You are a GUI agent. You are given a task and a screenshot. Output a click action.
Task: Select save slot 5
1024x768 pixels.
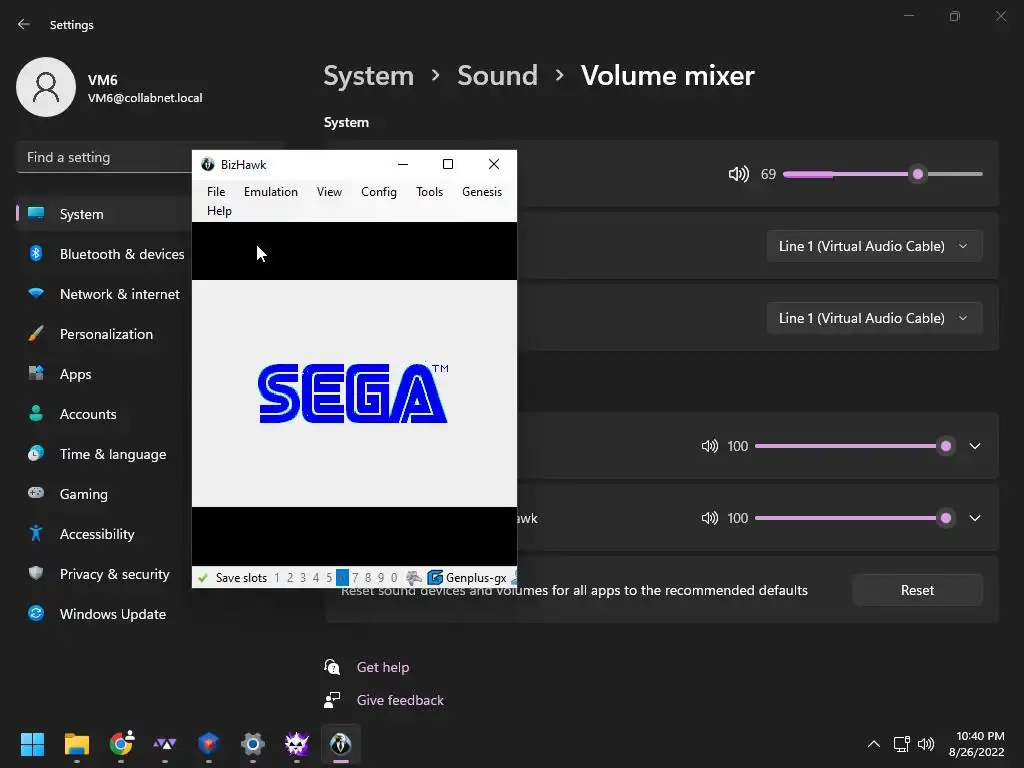point(329,578)
